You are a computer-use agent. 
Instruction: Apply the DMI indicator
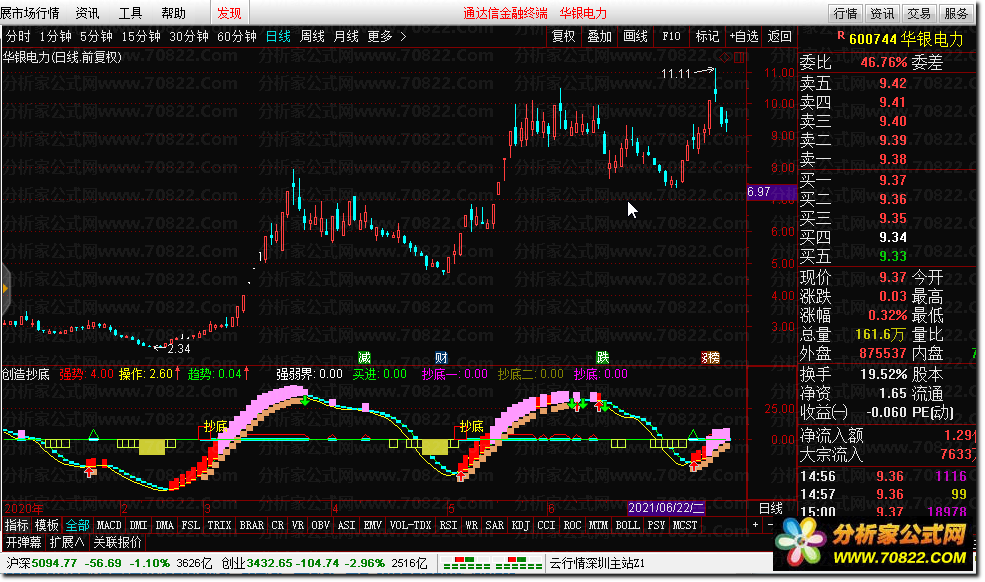138,525
